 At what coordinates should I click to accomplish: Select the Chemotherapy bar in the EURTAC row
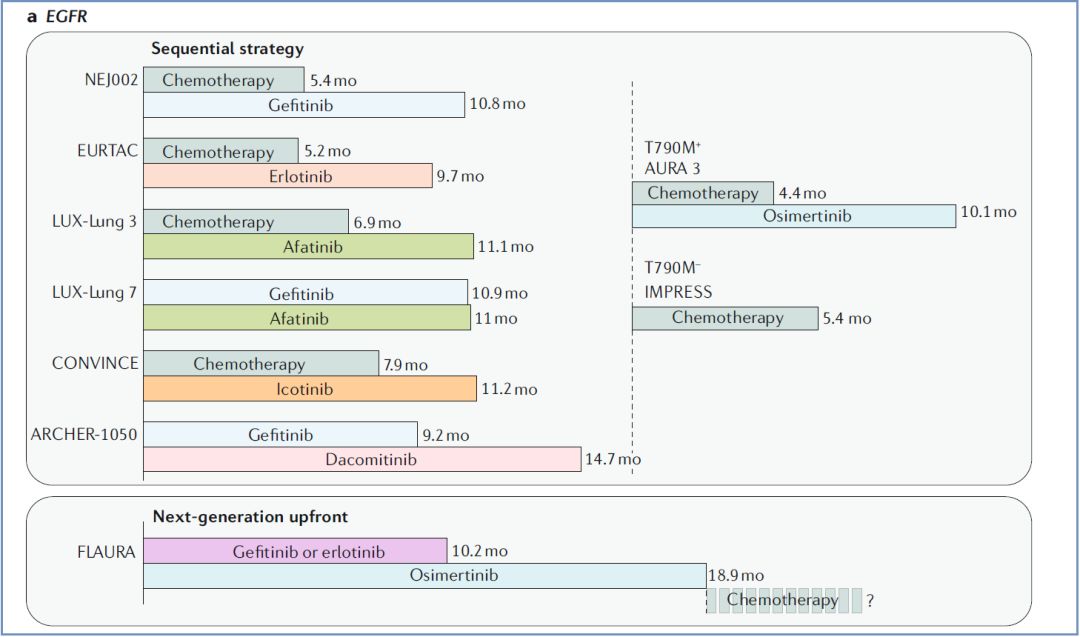(221, 152)
